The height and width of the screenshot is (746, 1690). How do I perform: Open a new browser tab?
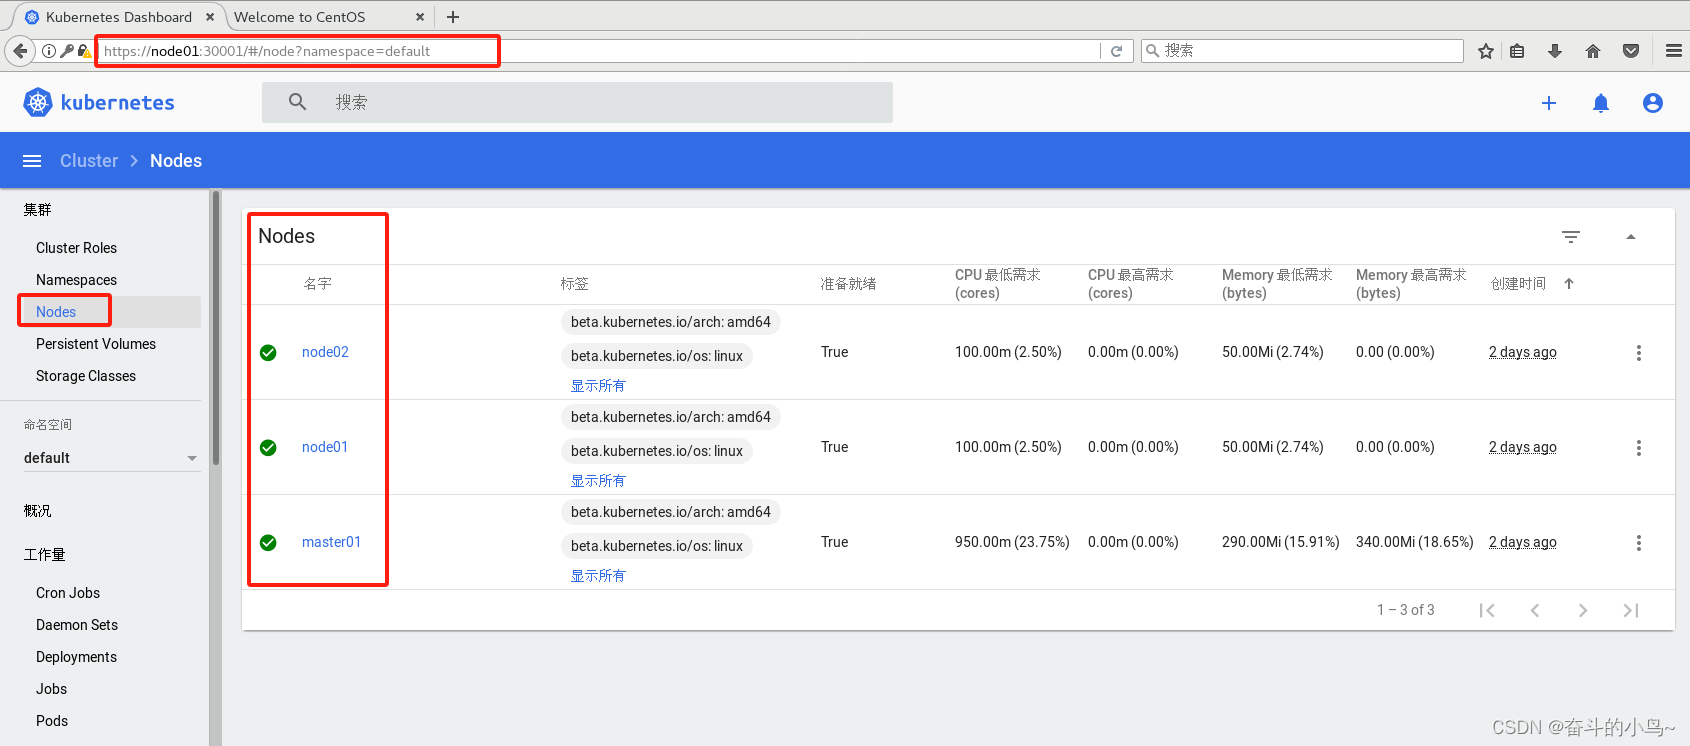[453, 17]
